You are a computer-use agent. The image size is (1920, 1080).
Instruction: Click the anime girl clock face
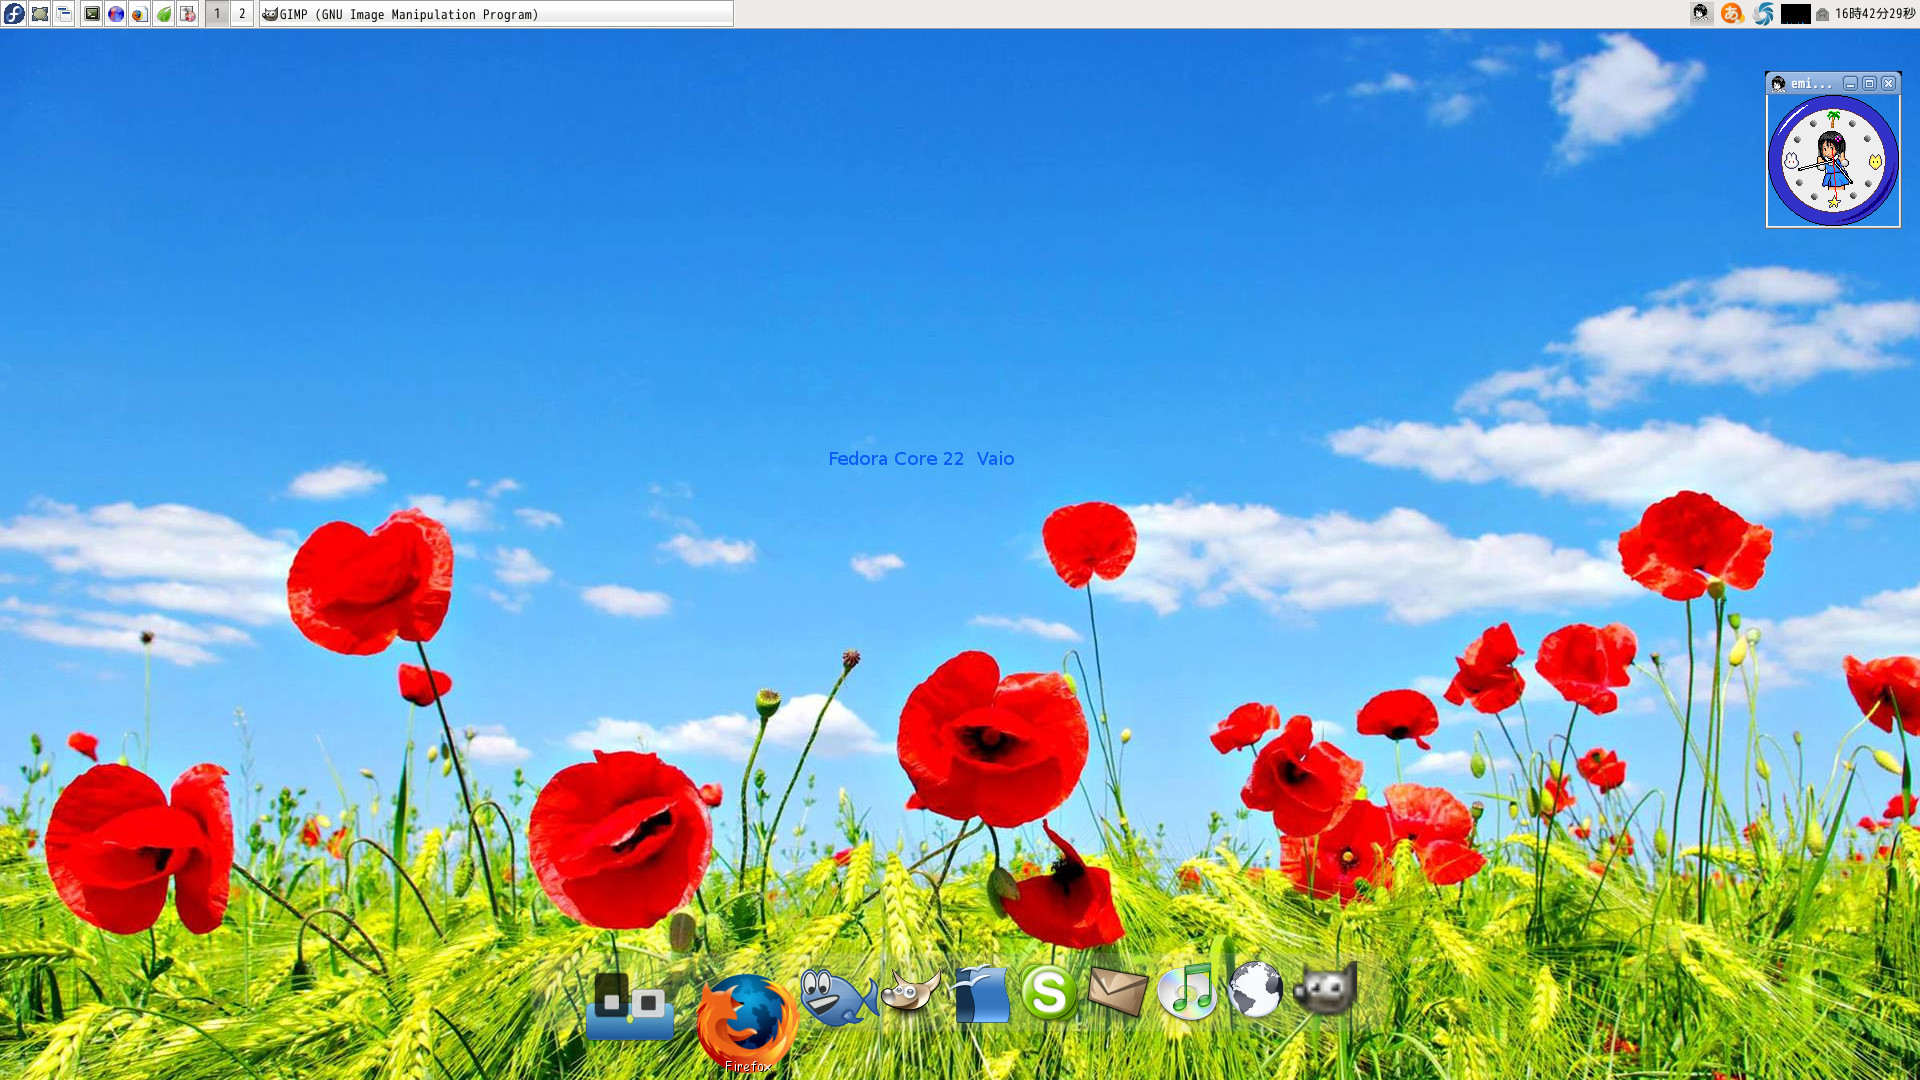1833,161
